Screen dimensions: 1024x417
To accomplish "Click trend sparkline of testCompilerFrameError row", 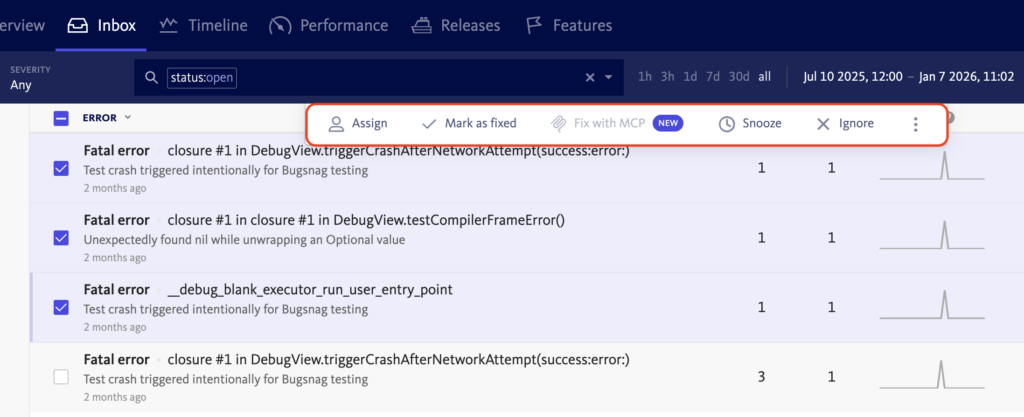I will [x=932, y=235].
